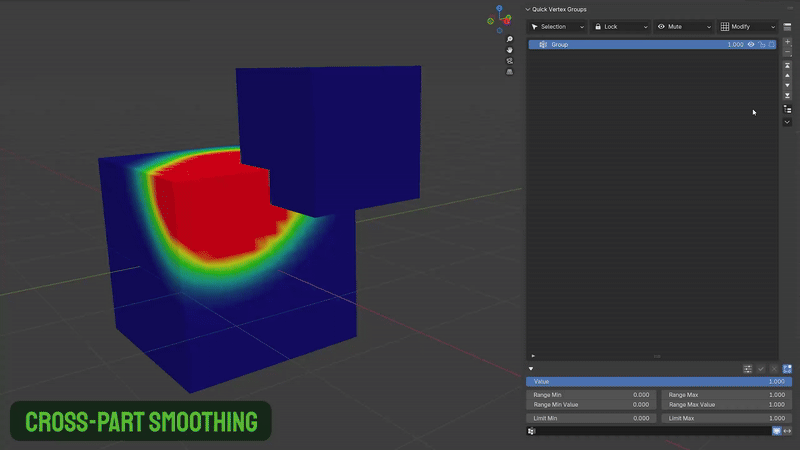
Task: Click the vertex group name field at the bottom
Action: click(x=648, y=431)
